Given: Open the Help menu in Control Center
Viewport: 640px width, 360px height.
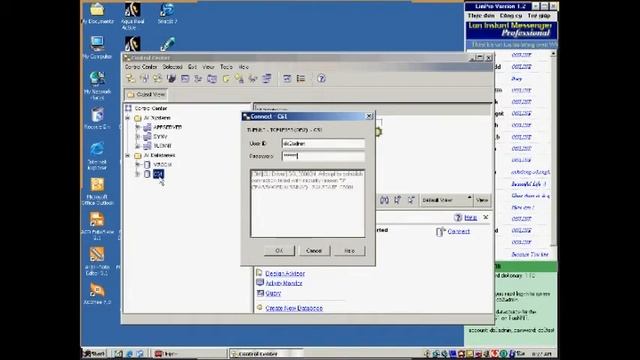Looking at the screenshot, I should [244, 67].
